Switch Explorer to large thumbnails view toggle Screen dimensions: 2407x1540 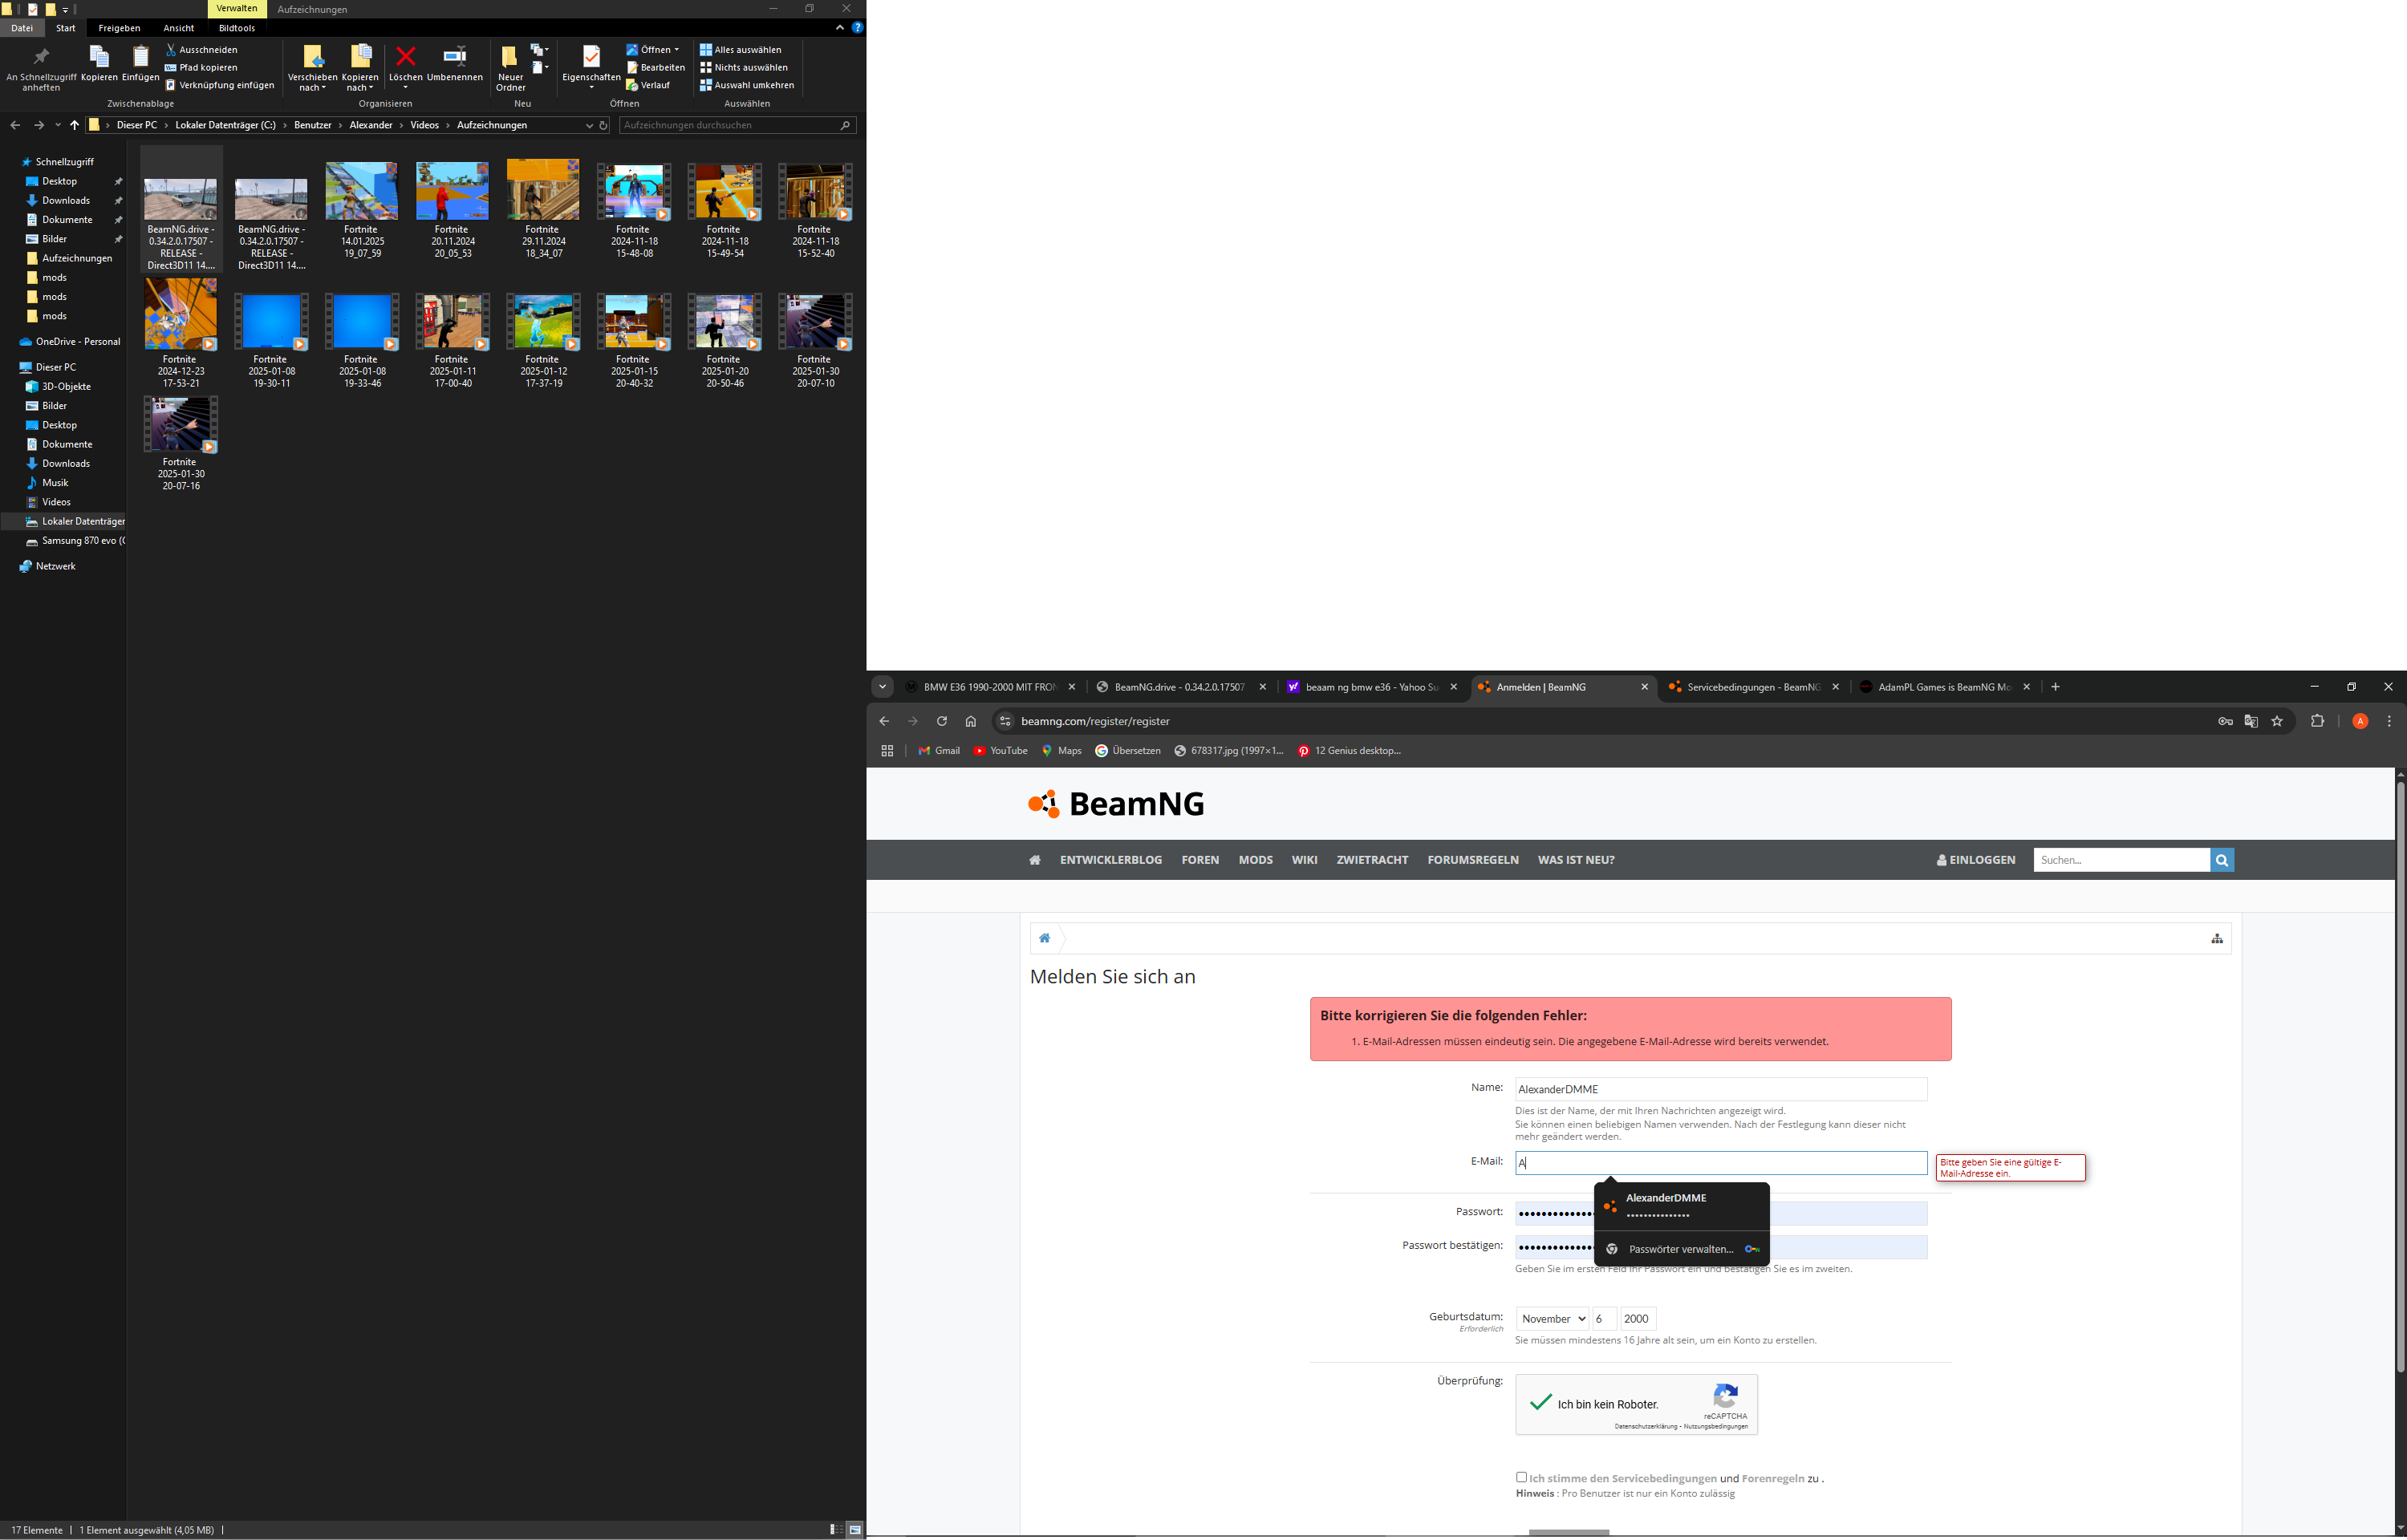tap(855, 1530)
